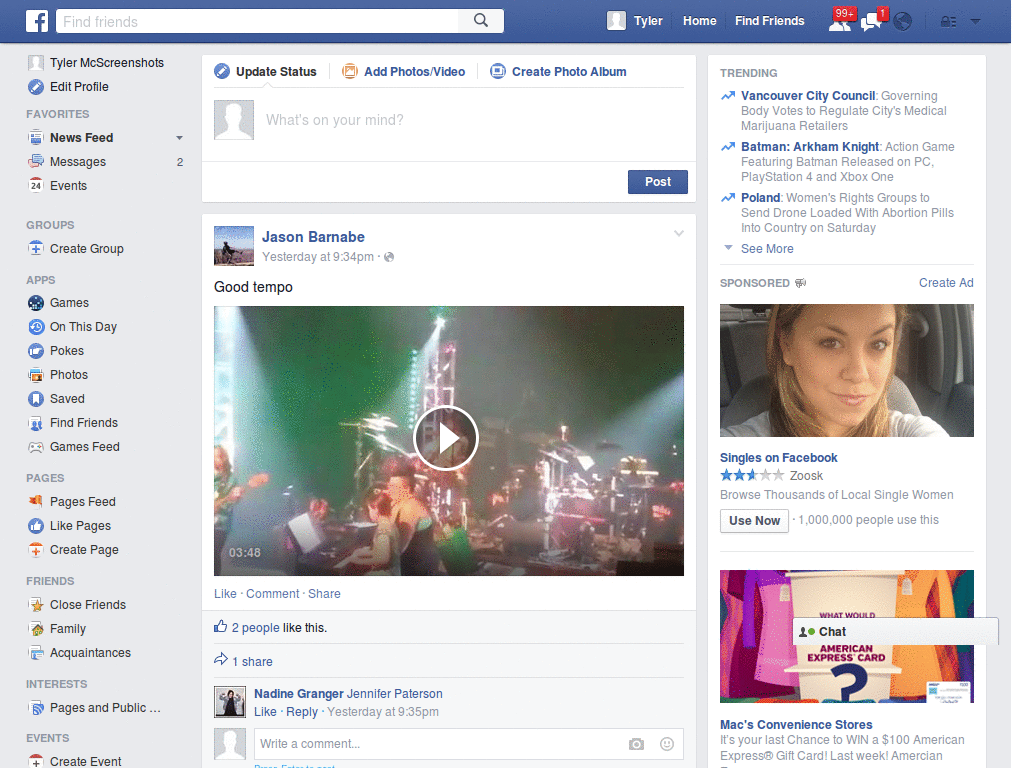Expand the News Feed sort dropdown arrow
1024x768 pixels.
pyautogui.click(x=180, y=138)
